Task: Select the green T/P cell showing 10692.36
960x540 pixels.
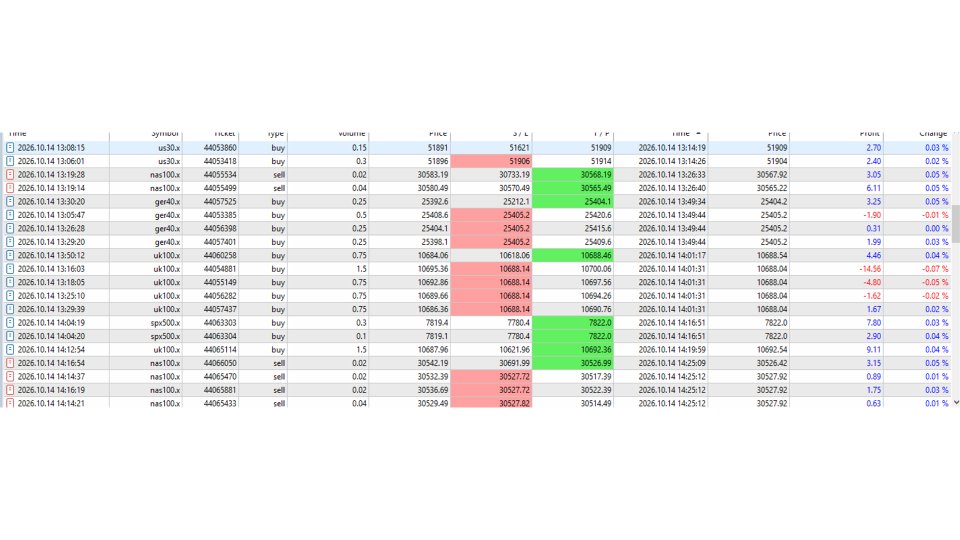Action: tap(572, 350)
